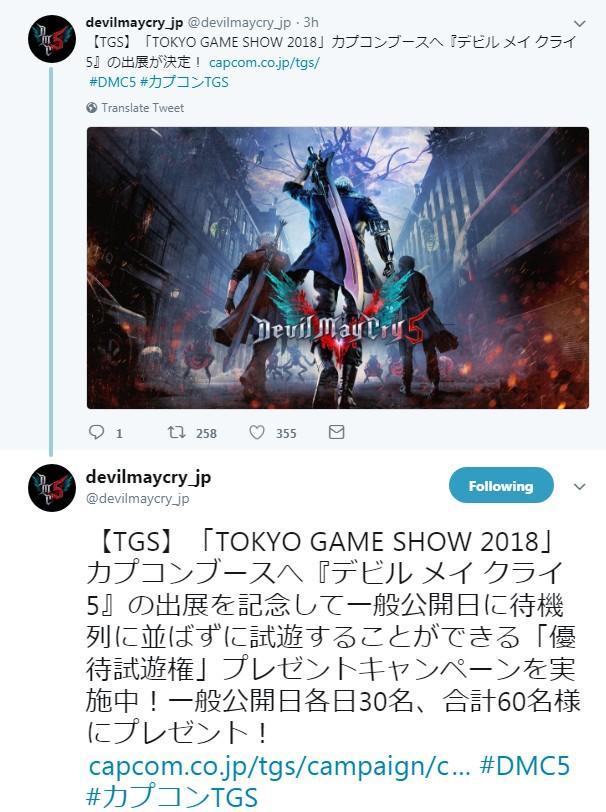The height and width of the screenshot is (812, 606).
Task: Open the top devilmaycry_jp profile avatar
Action: pos(52,39)
